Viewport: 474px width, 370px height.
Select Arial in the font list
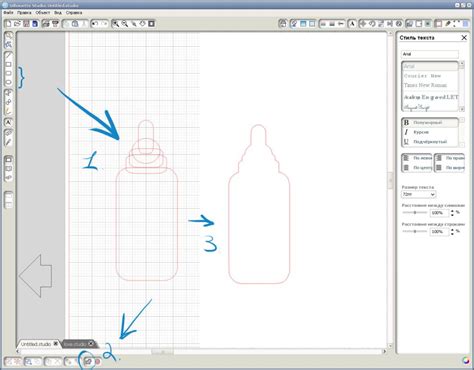coord(430,66)
